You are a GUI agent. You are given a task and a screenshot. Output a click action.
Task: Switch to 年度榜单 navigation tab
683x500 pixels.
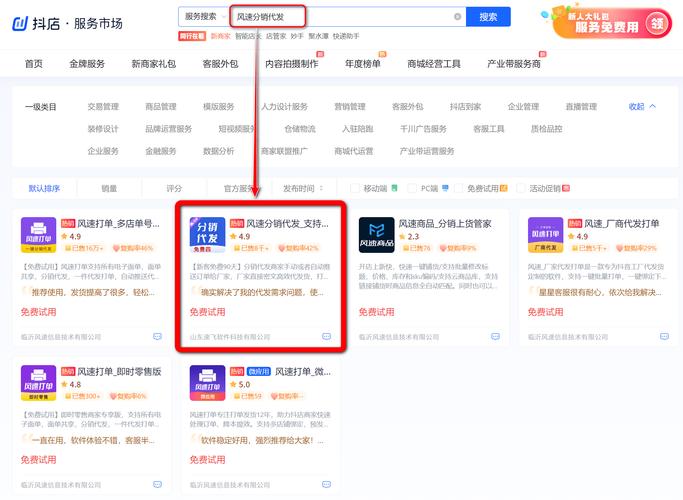pos(363,63)
